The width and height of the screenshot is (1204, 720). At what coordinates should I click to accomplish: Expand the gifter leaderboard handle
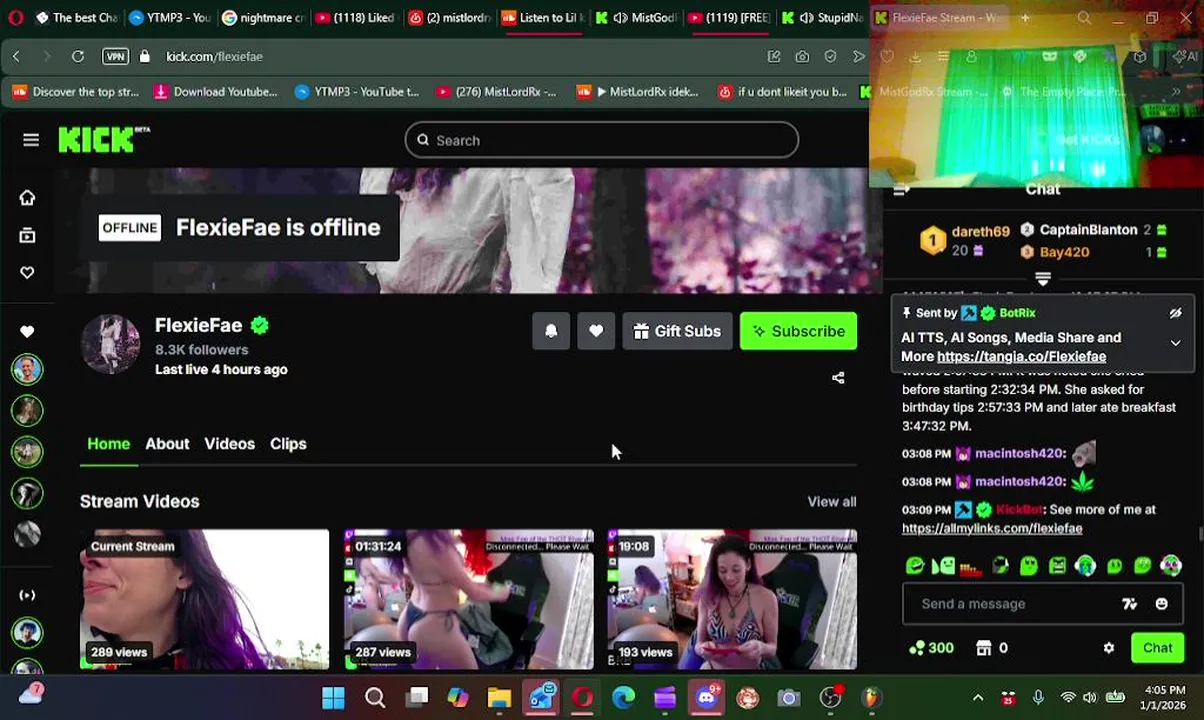coord(1043,279)
